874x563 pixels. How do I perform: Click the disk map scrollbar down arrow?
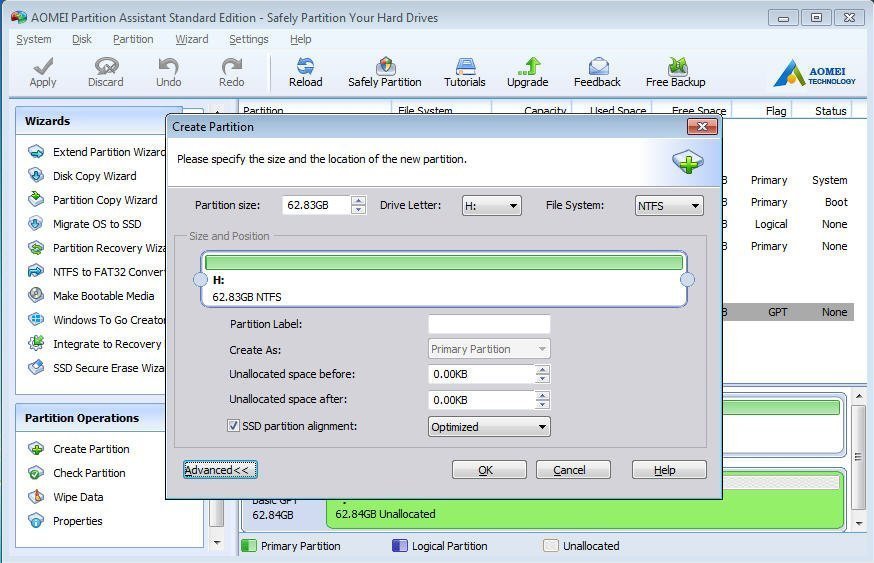(x=859, y=523)
